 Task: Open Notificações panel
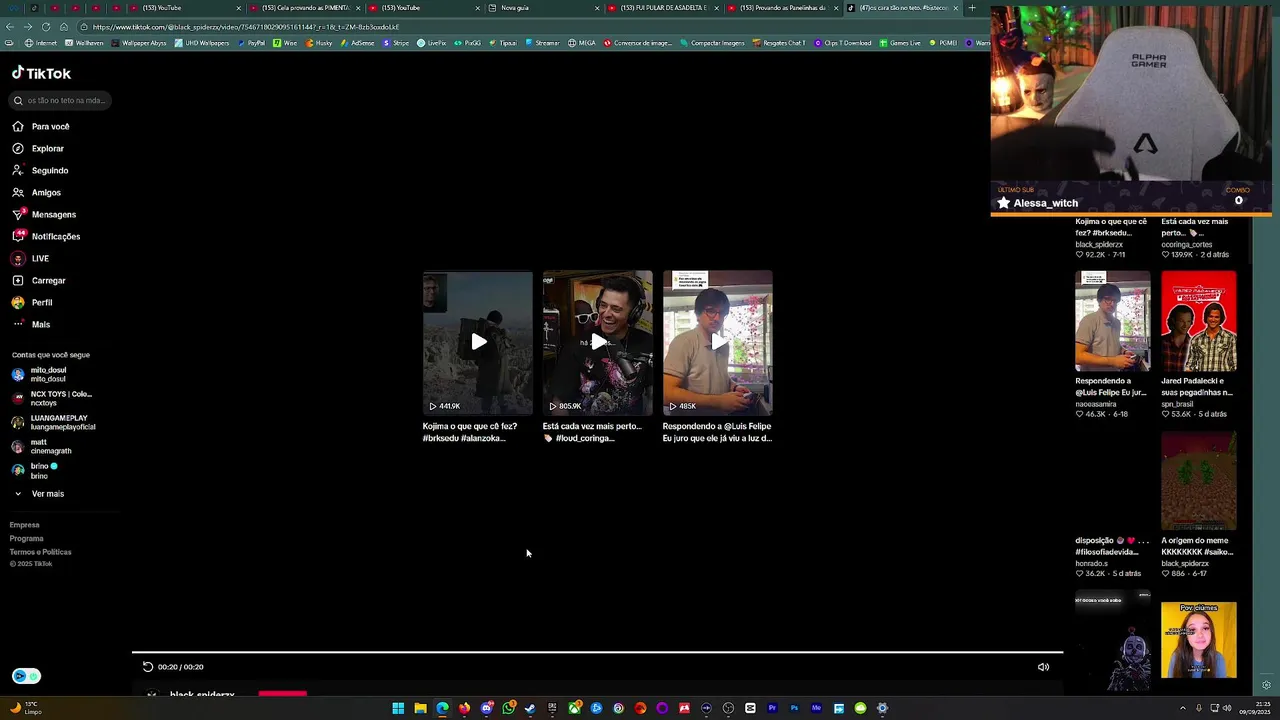[x=46, y=236]
